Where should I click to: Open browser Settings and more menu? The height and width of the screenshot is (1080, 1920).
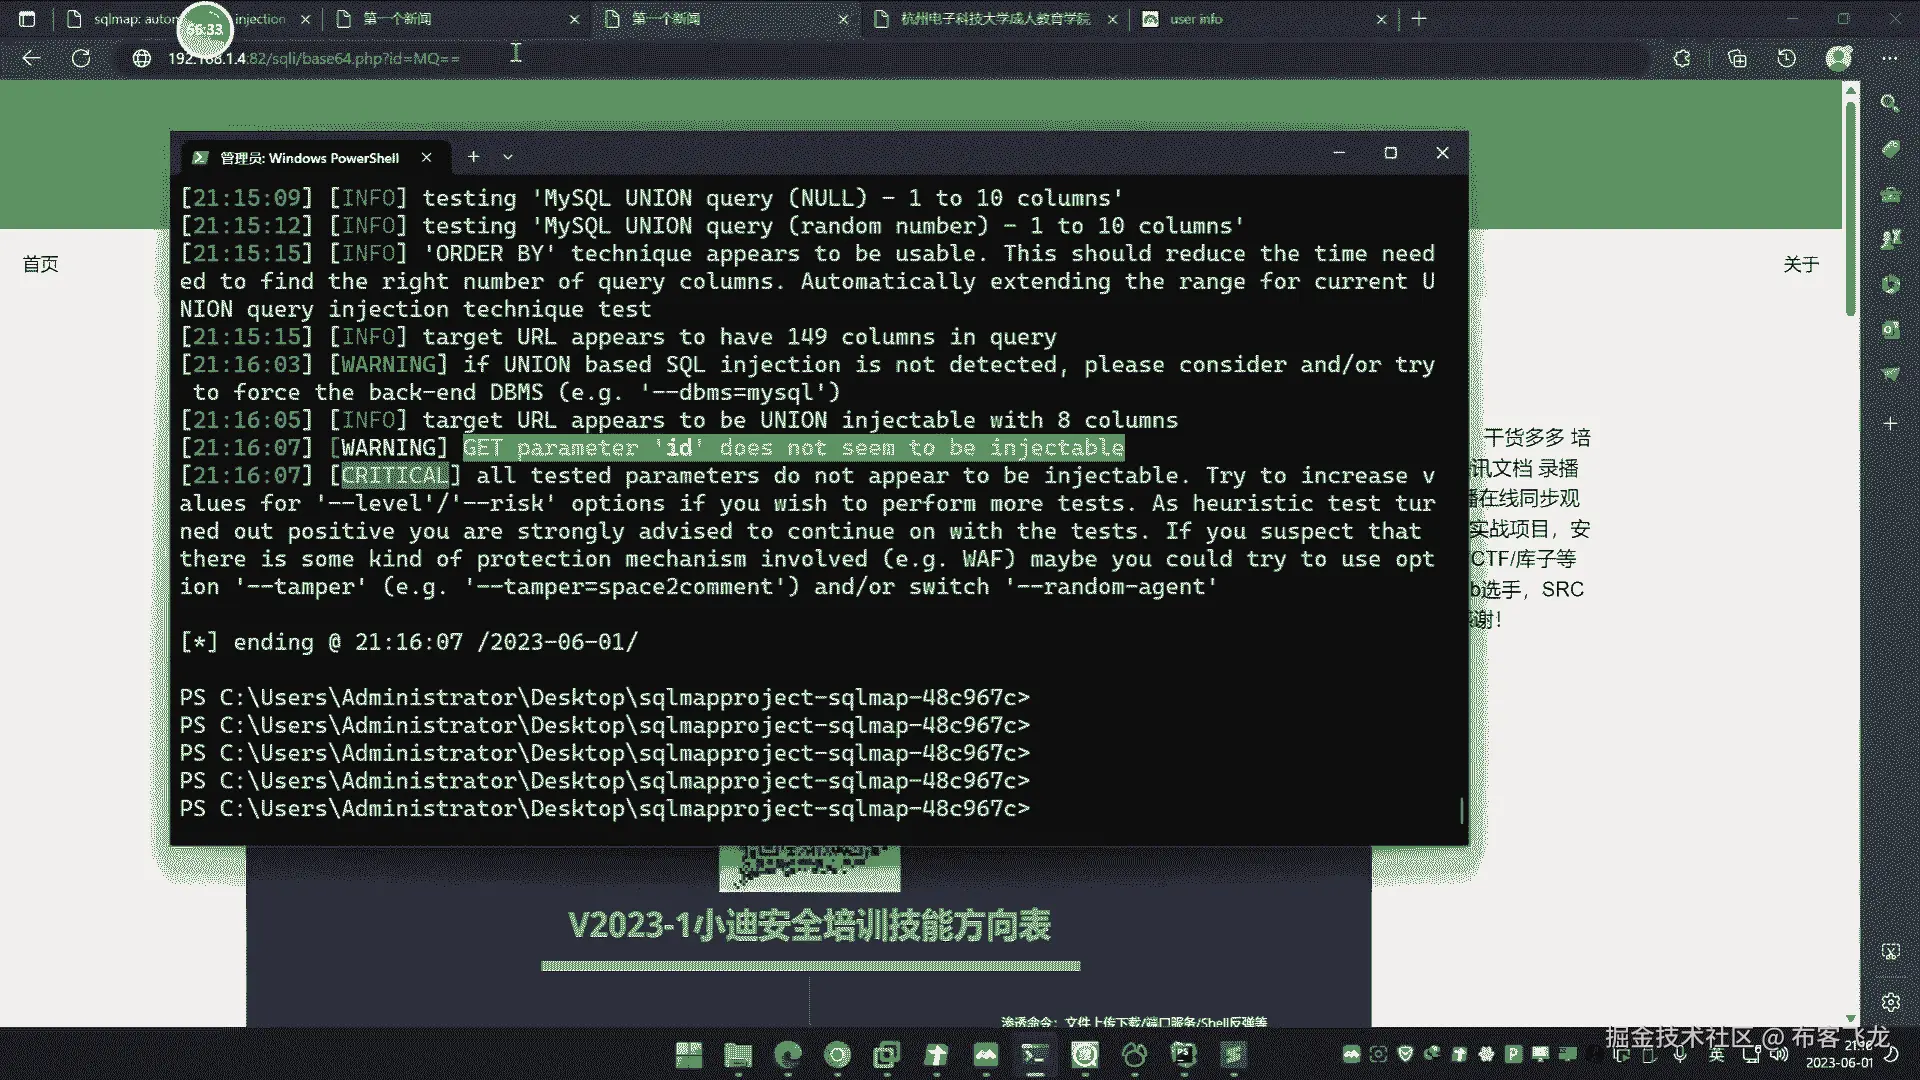click(x=1889, y=58)
